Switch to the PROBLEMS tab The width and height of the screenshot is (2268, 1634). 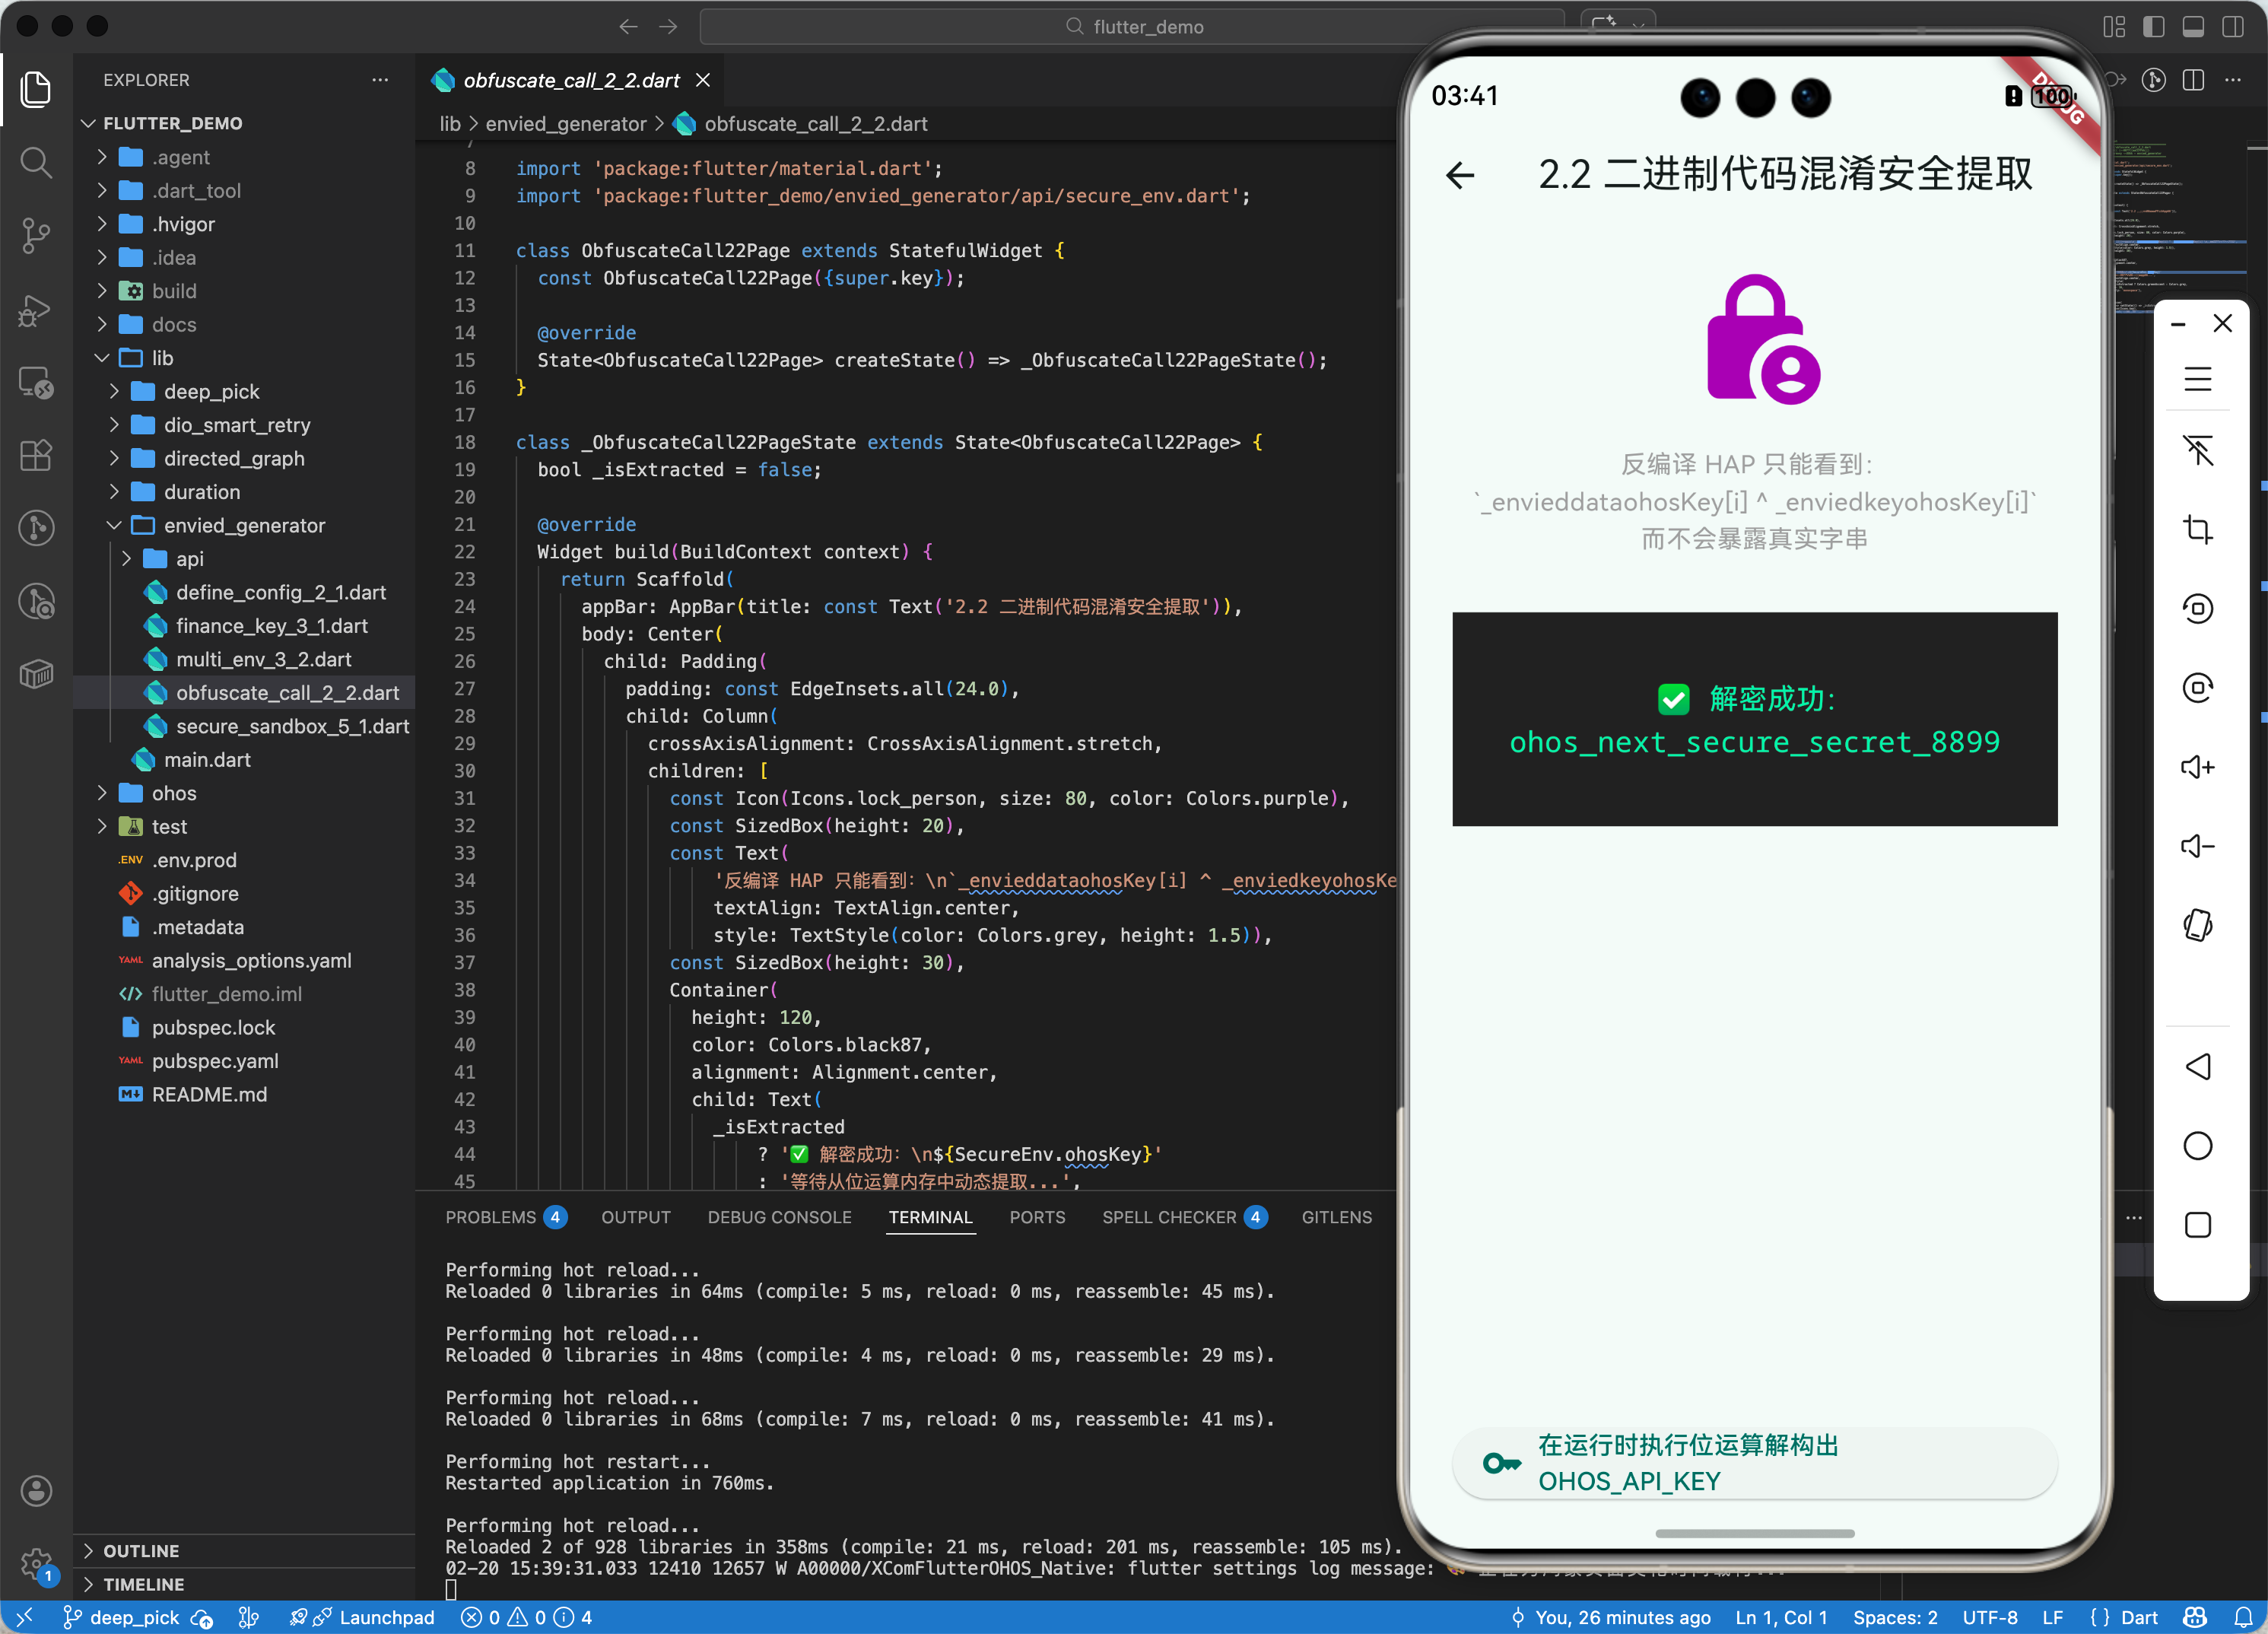pos(490,1217)
